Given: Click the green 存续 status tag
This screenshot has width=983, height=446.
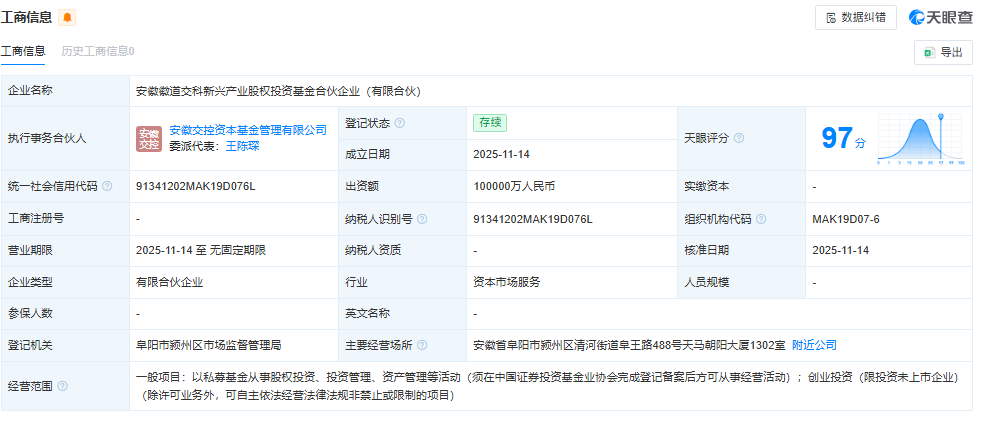Looking at the screenshot, I should (490, 122).
